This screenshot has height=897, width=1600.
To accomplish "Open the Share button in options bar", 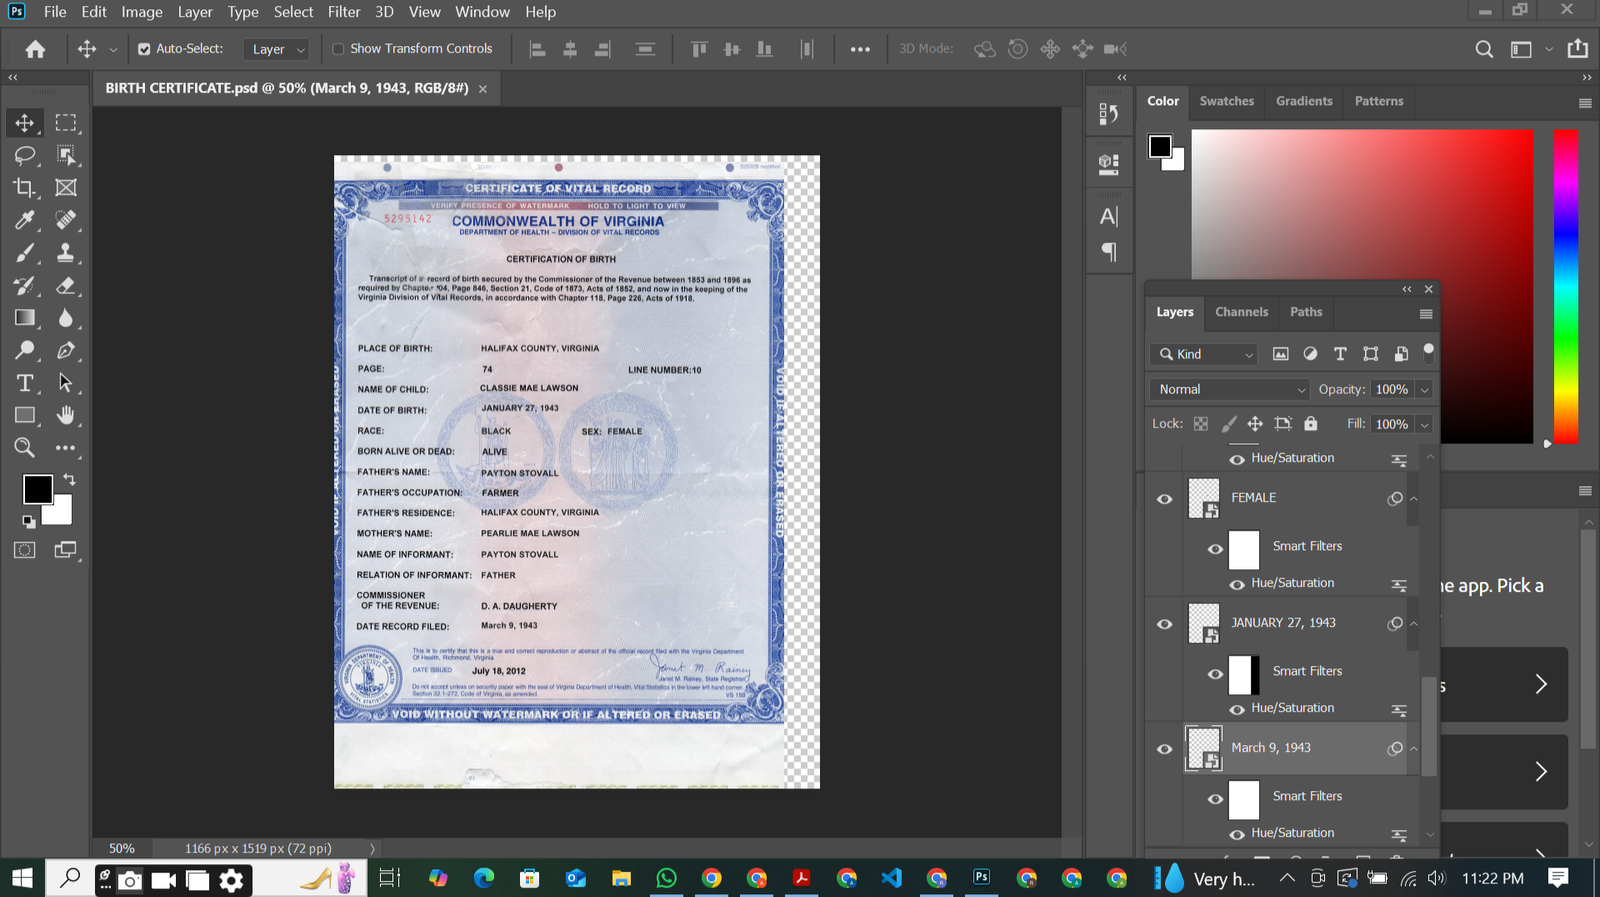I will coord(1577,48).
